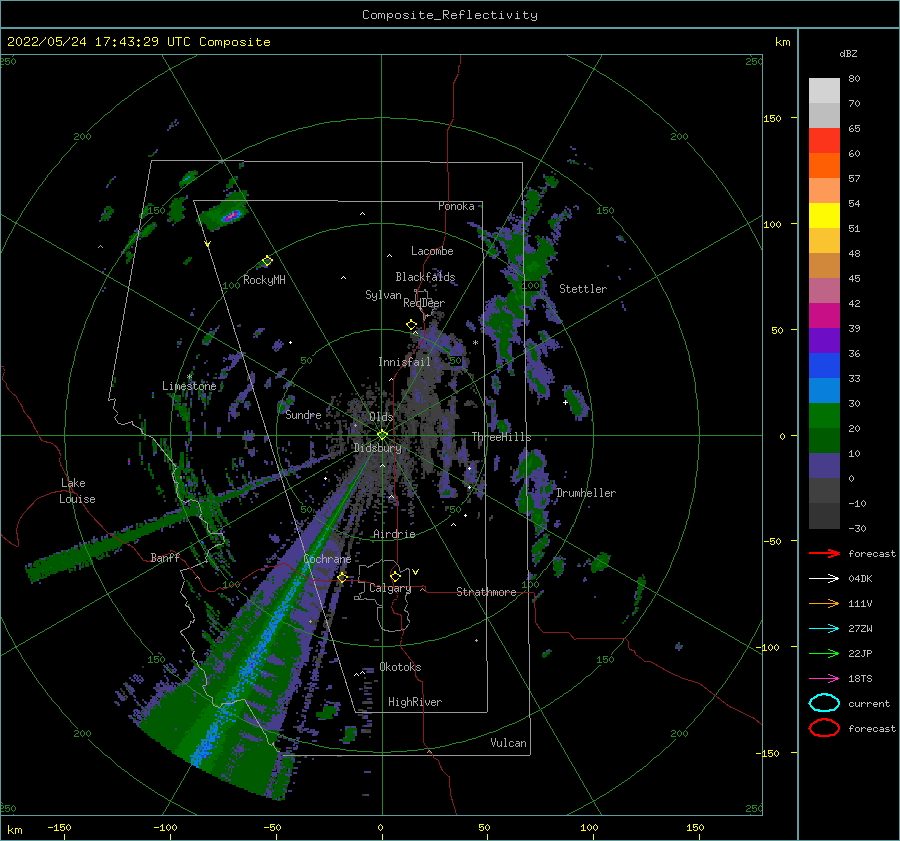Click the Olds town label
The image size is (900, 841).
coord(381,417)
